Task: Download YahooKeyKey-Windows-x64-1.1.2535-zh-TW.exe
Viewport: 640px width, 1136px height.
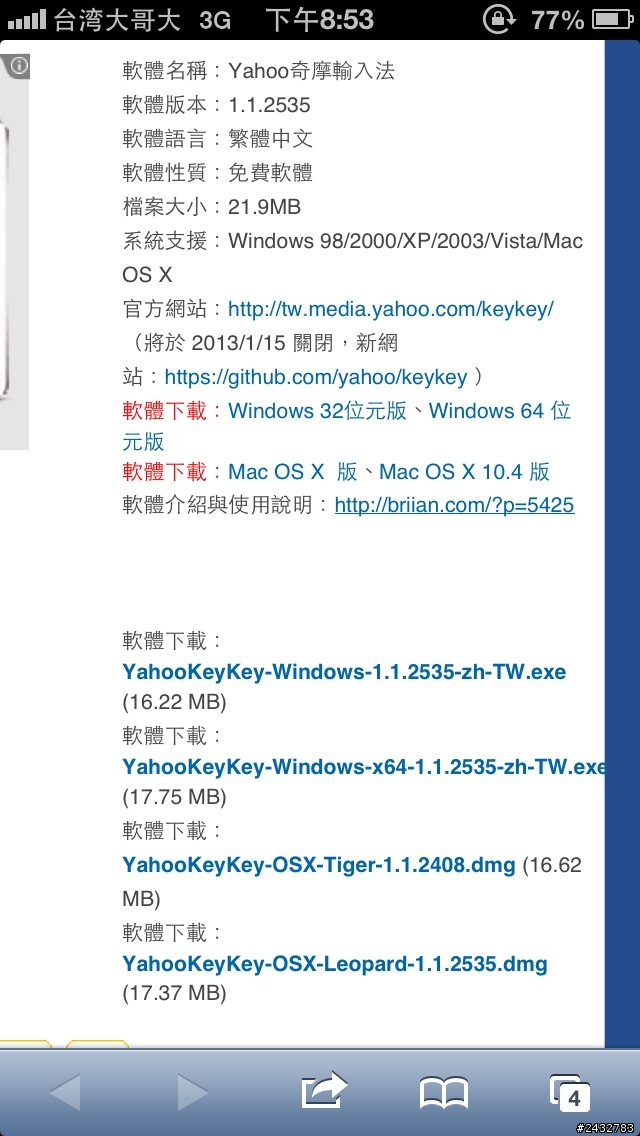Action: coord(363,767)
